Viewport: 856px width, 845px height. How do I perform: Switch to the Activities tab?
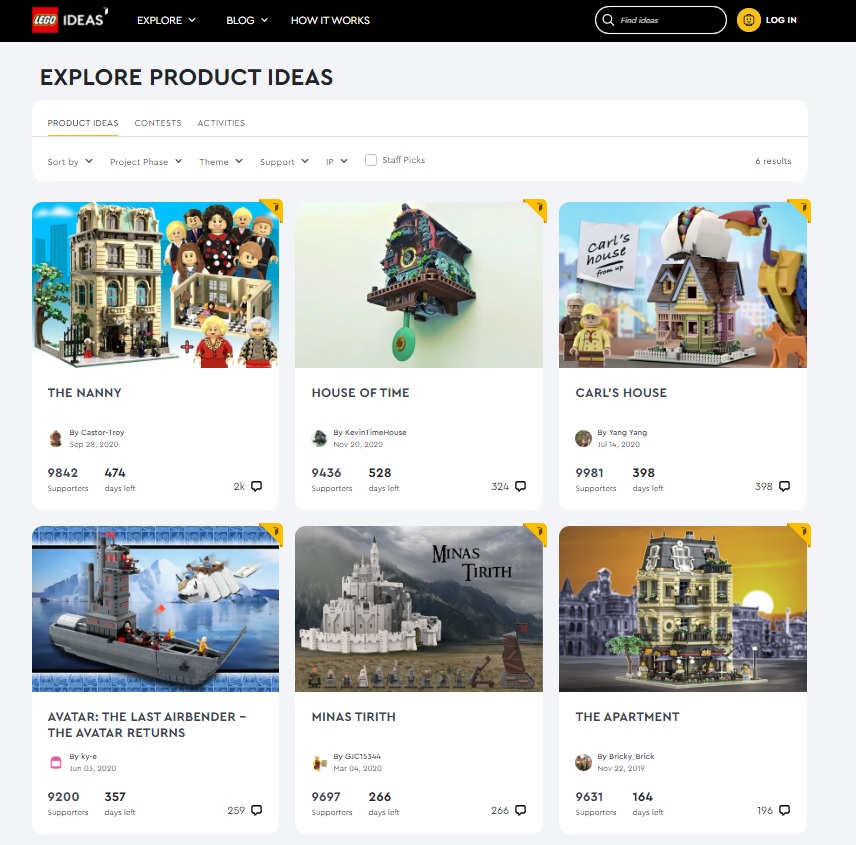point(221,123)
